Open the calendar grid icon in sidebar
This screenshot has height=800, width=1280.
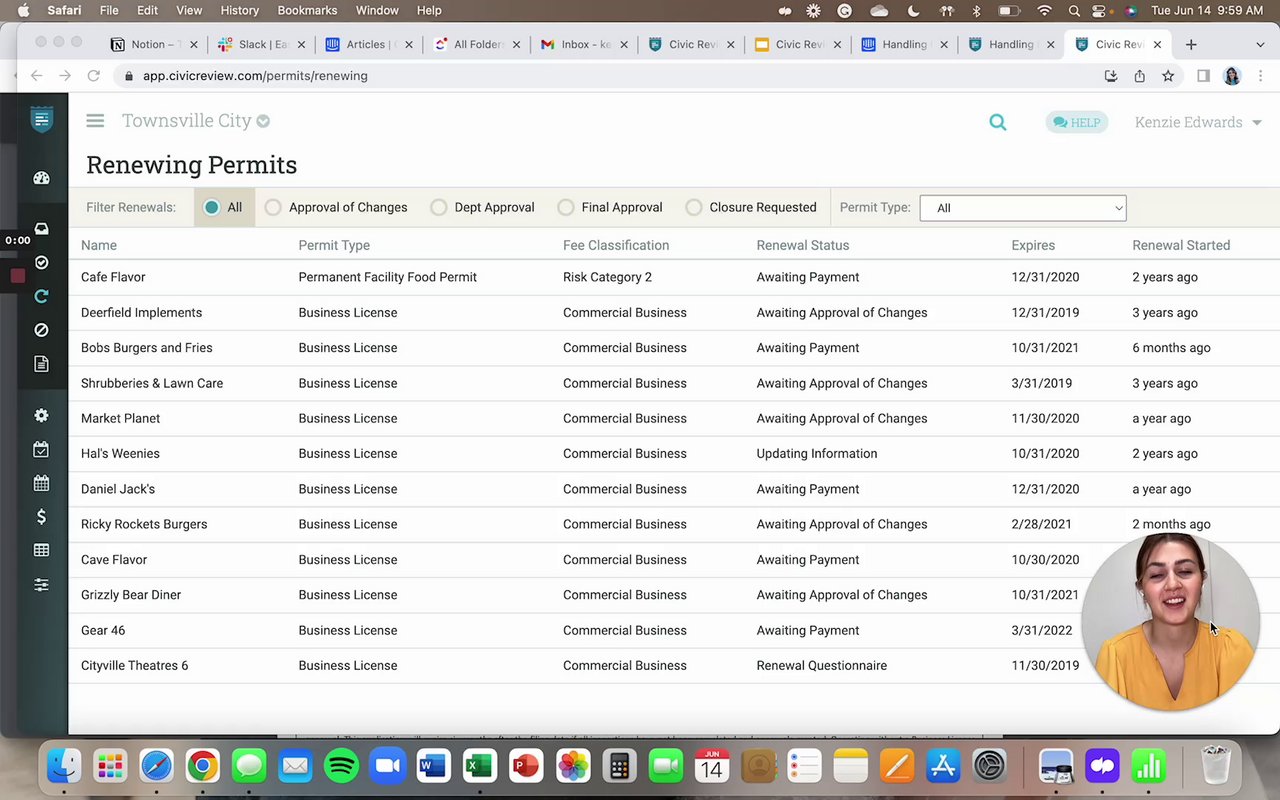tap(41, 483)
